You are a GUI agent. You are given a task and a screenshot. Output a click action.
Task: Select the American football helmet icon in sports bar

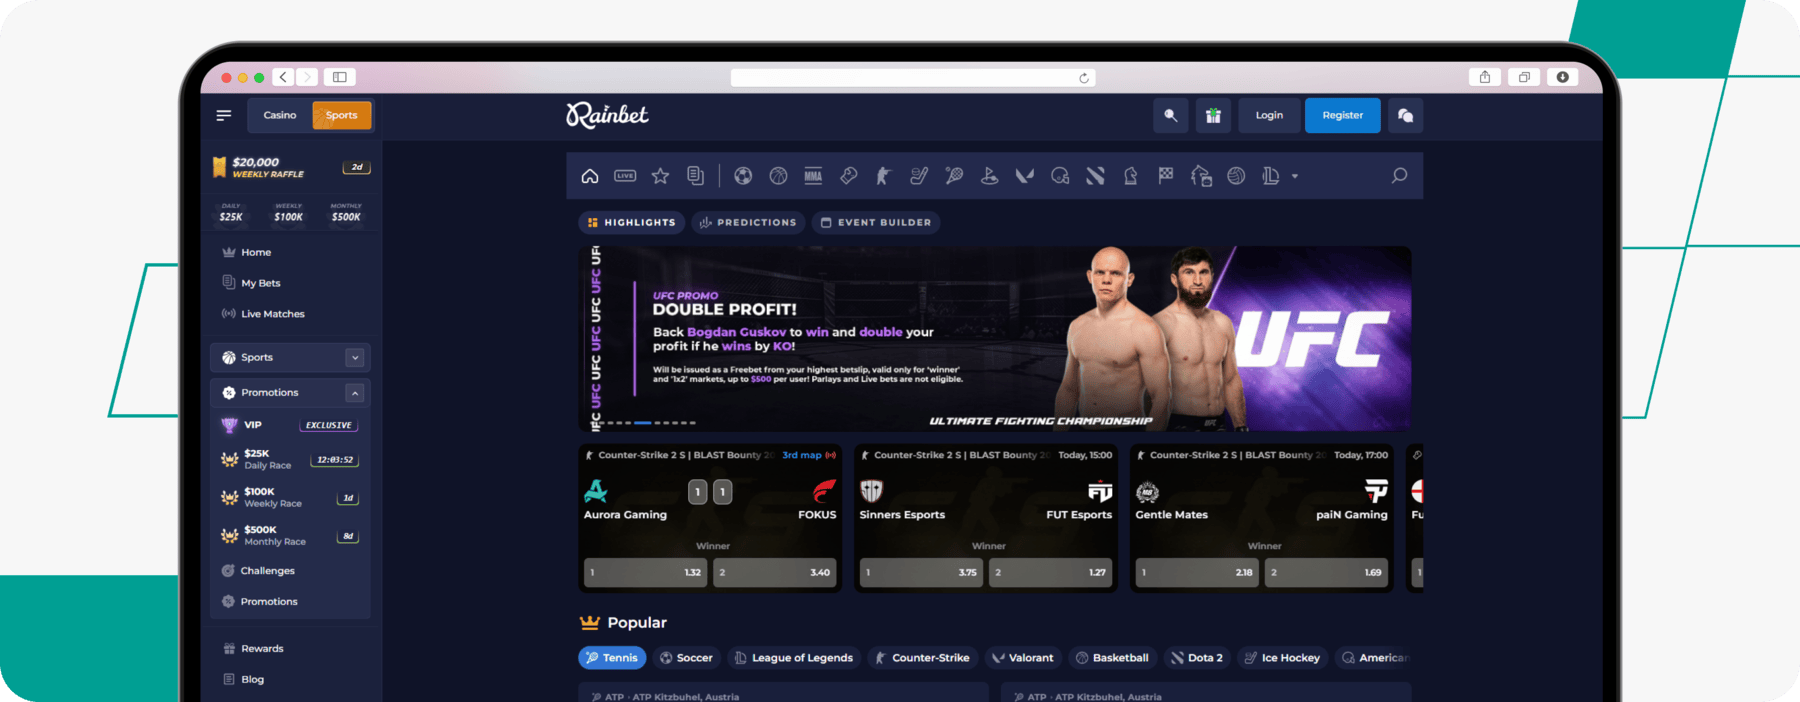coord(1060,176)
